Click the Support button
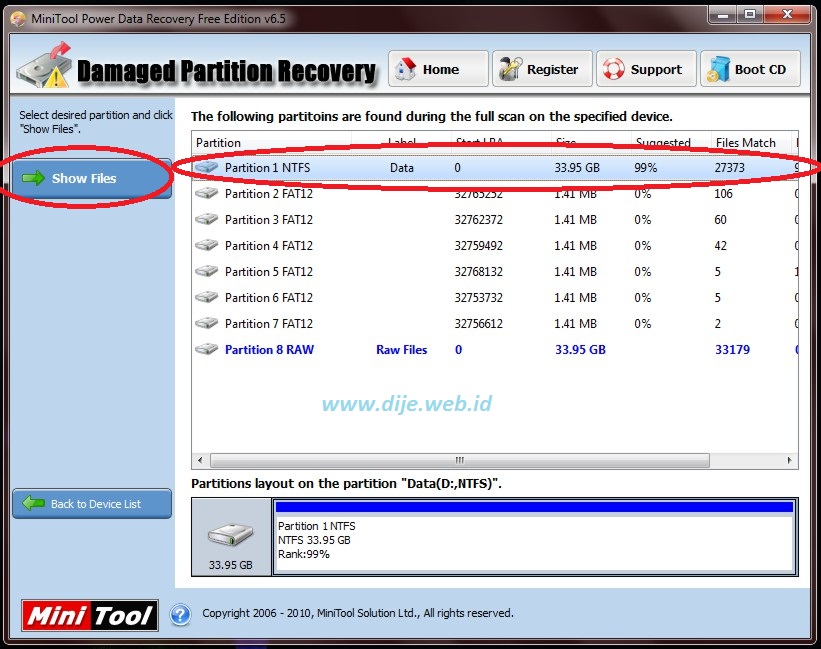The image size is (821, 649). click(x=646, y=69)
